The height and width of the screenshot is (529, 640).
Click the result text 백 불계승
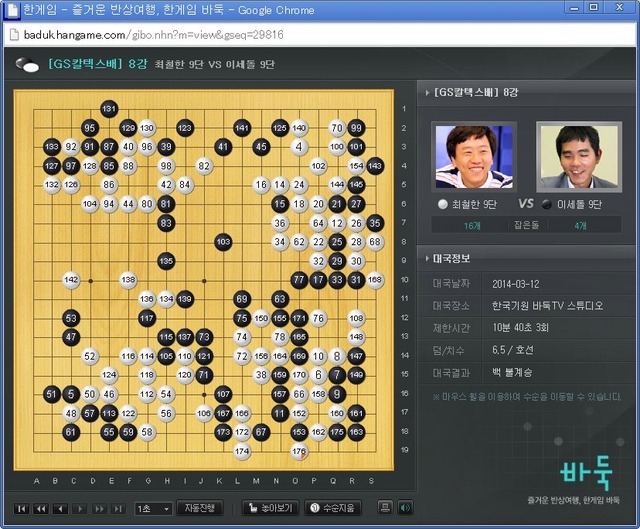[x=512, y=373]
